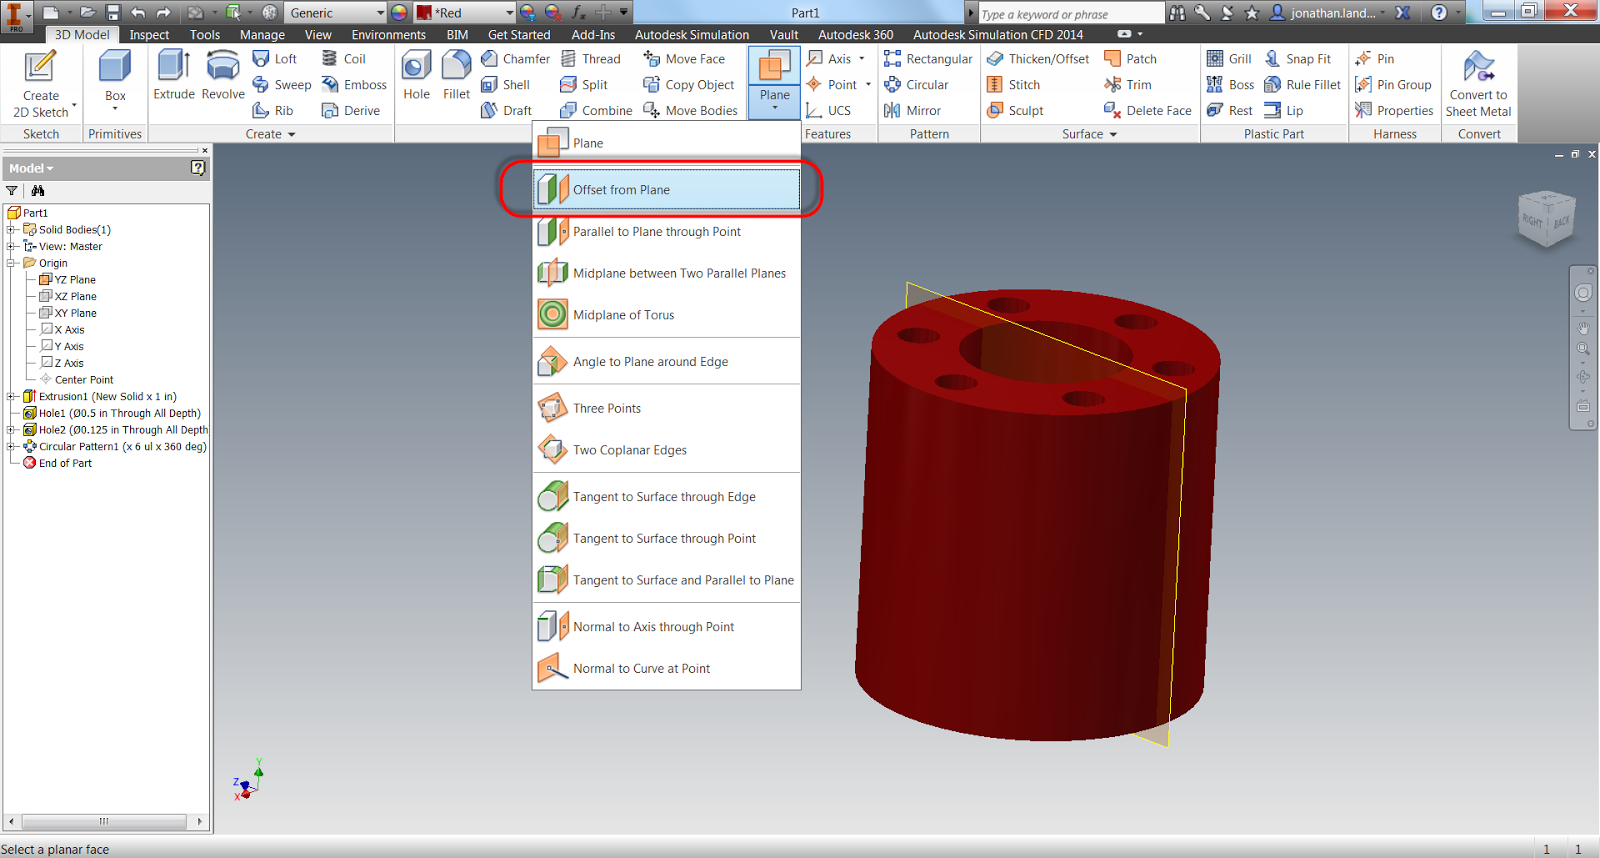The image size is (1600, 858).
Task: Choose Parallel to Plane through Point
Action: (666, 232)
